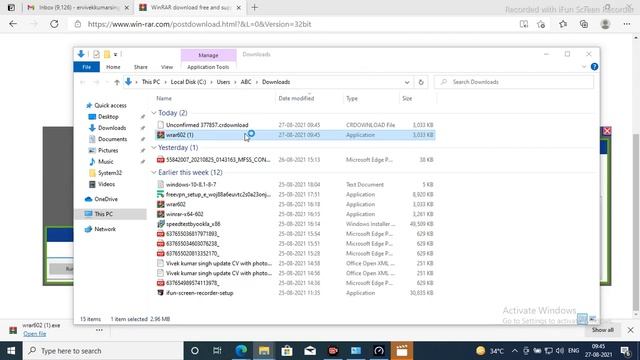Open Edge Favorites star list
640x360 pixels.
coord(563,24)
